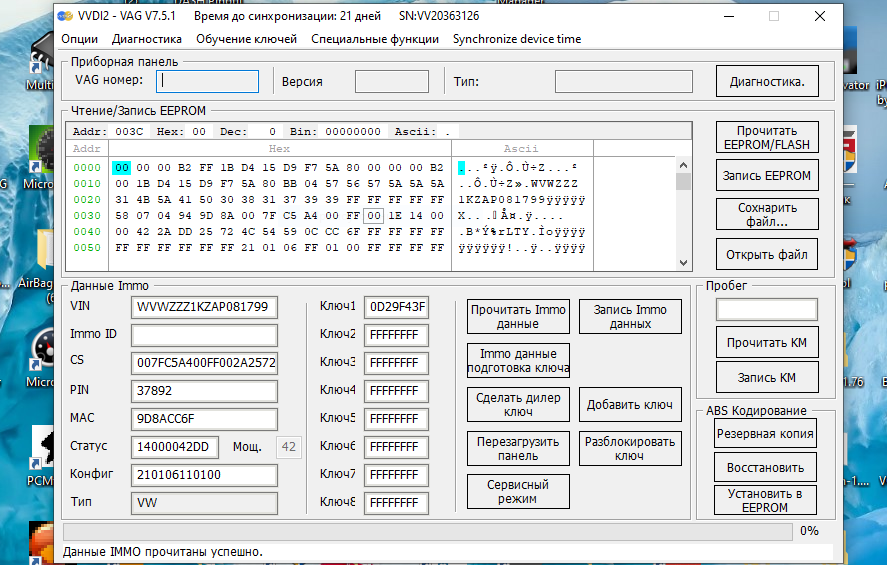
Task: Click the Запись KM button
Action: pyautogui.click(x=767, y=377)
